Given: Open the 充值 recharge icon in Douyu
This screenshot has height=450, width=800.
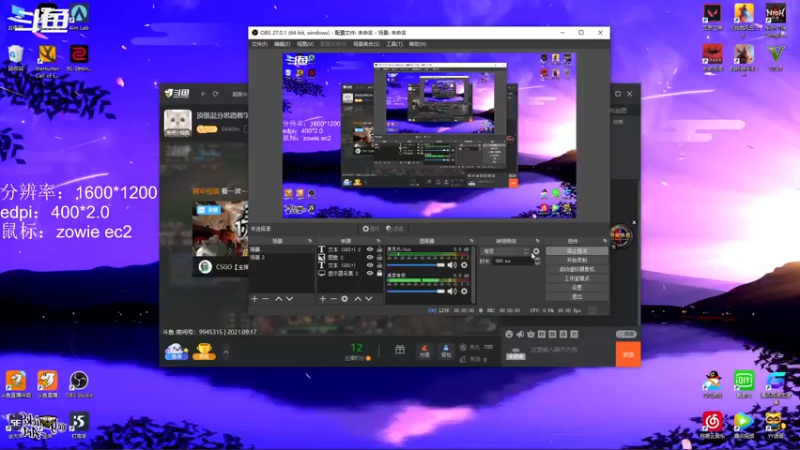Looking at the screenshot, I should point(424,351).
